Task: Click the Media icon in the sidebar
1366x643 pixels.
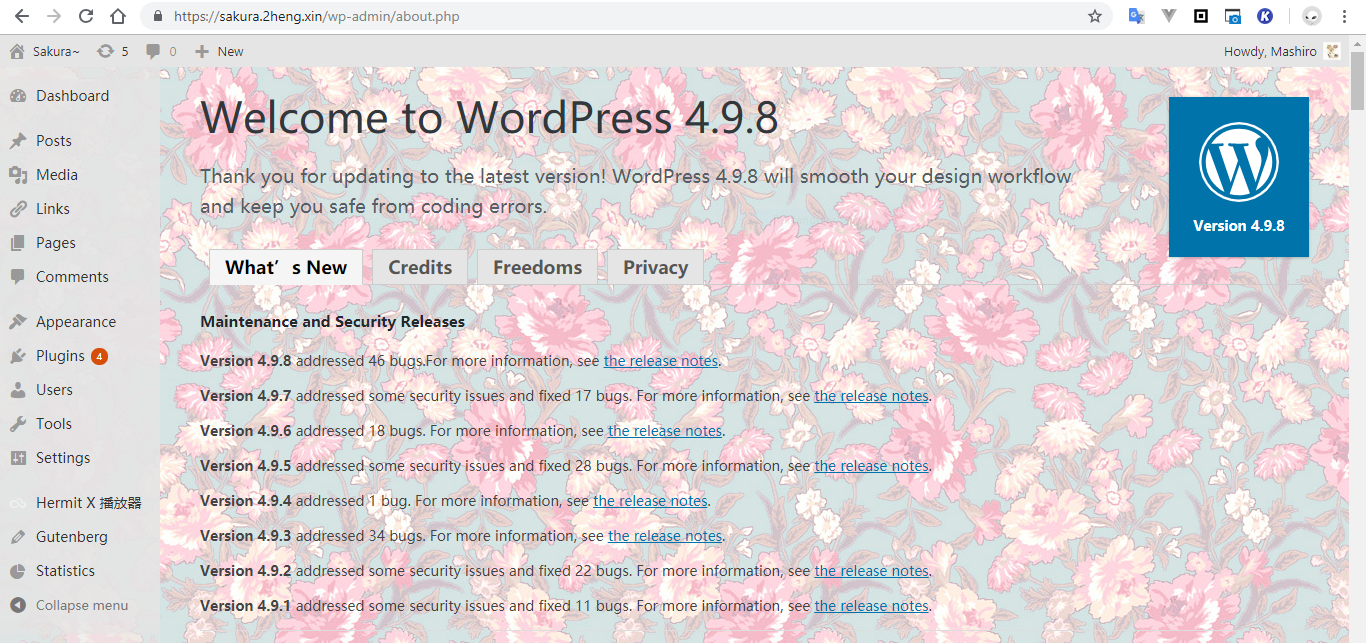Action: pos(18,175)
